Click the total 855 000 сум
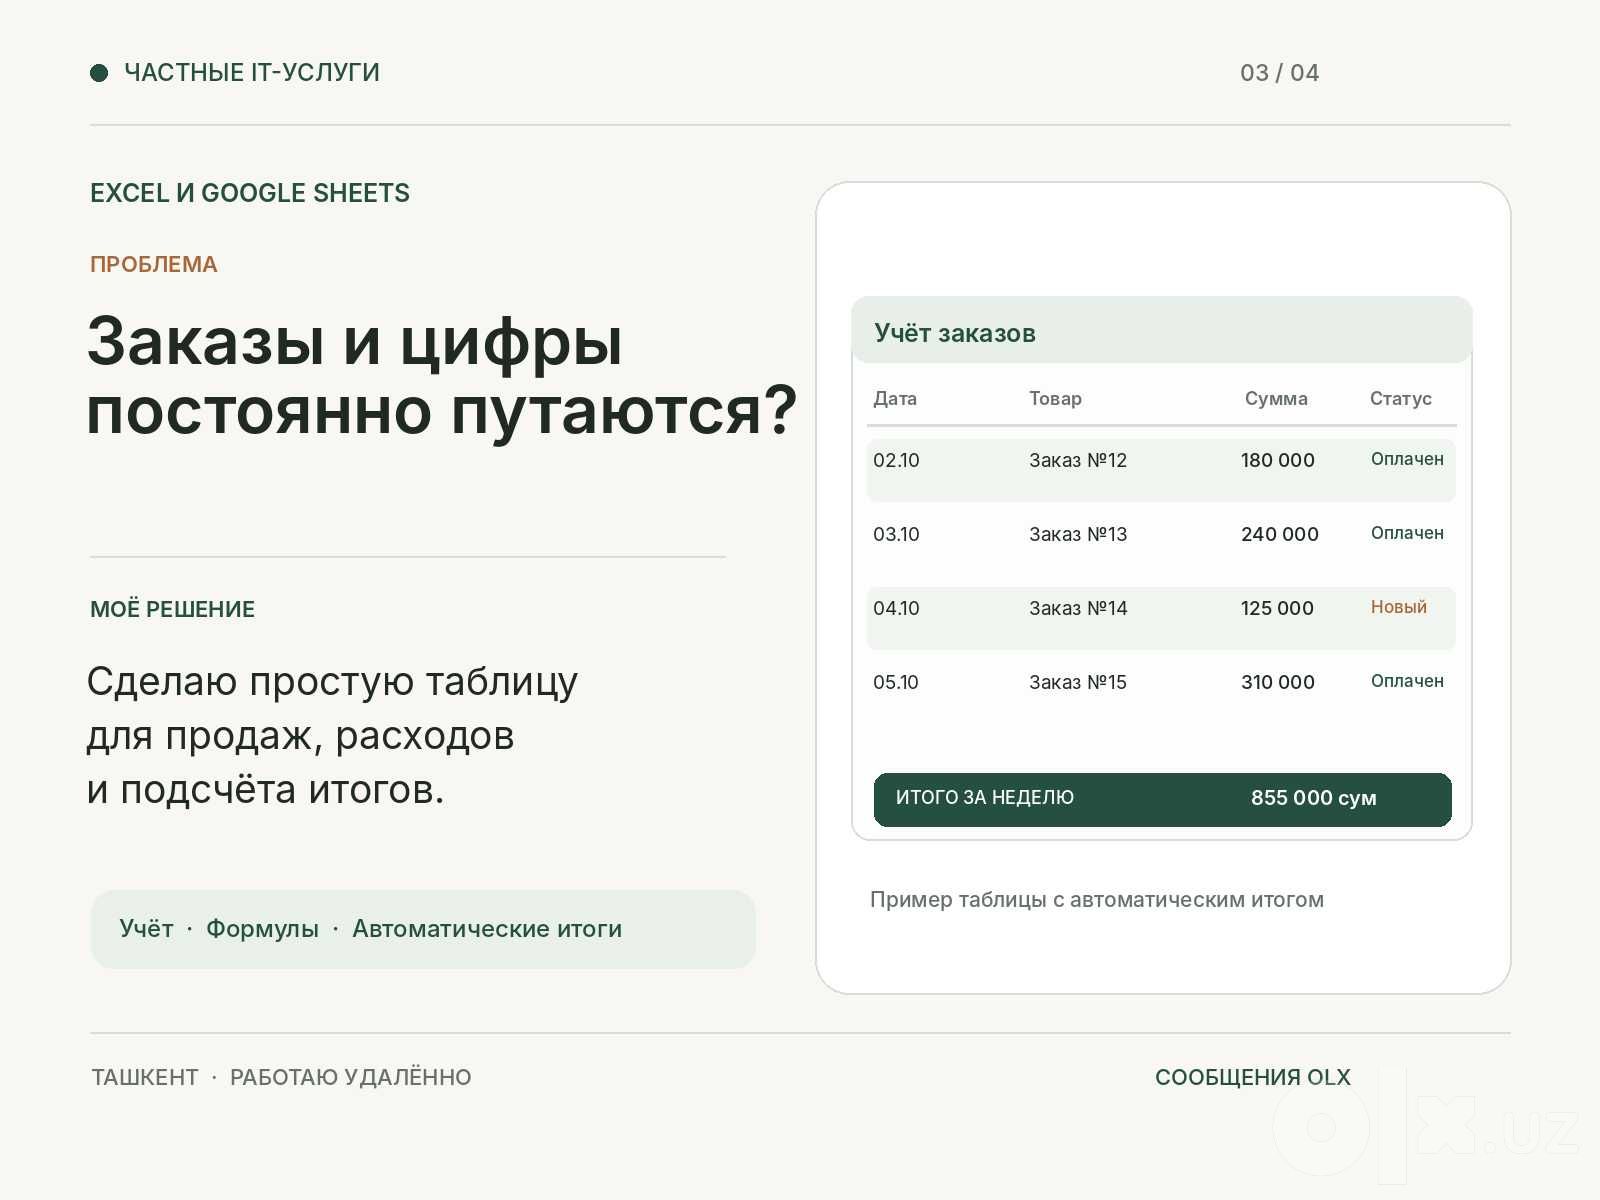This screenshot has width=1600, height=1200. (1313, 798)
